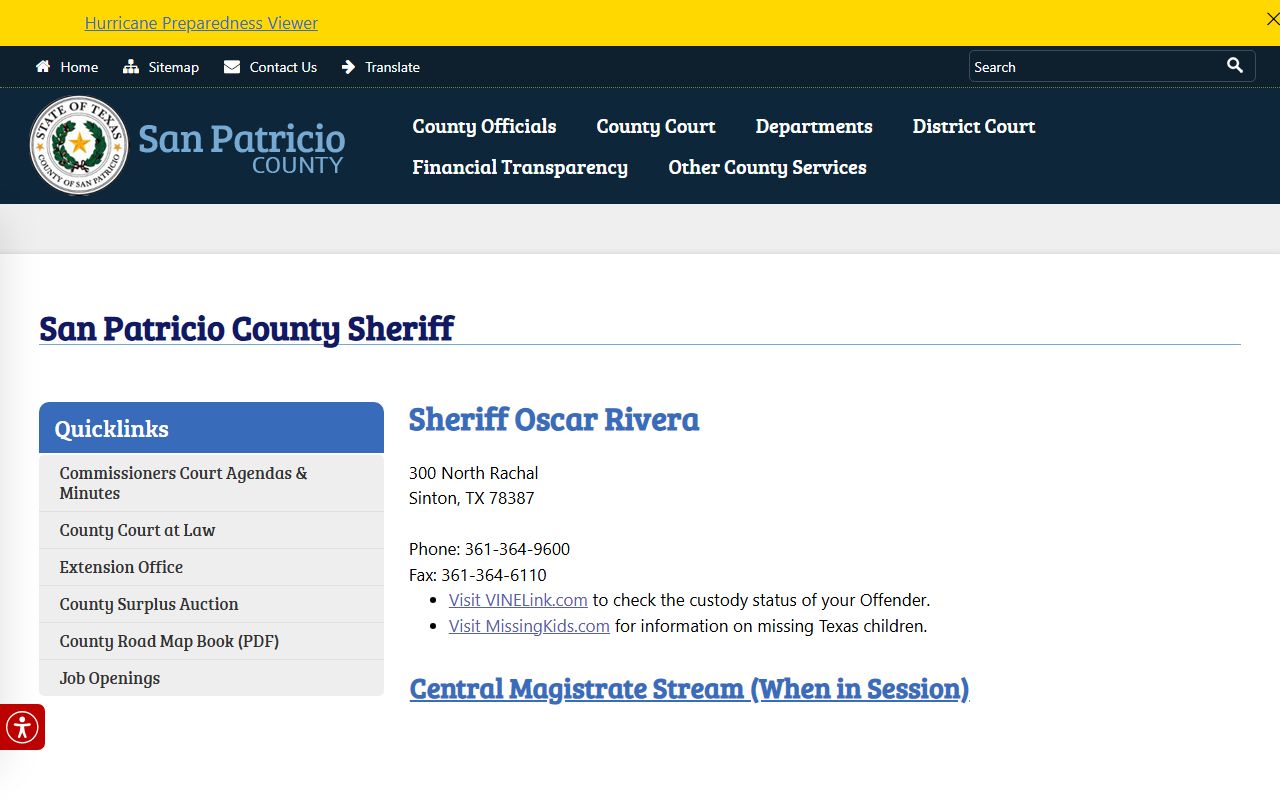This screenshot has height=800, width=1280.
Task: Open the Other County Services menu
Action: (767, 167)
